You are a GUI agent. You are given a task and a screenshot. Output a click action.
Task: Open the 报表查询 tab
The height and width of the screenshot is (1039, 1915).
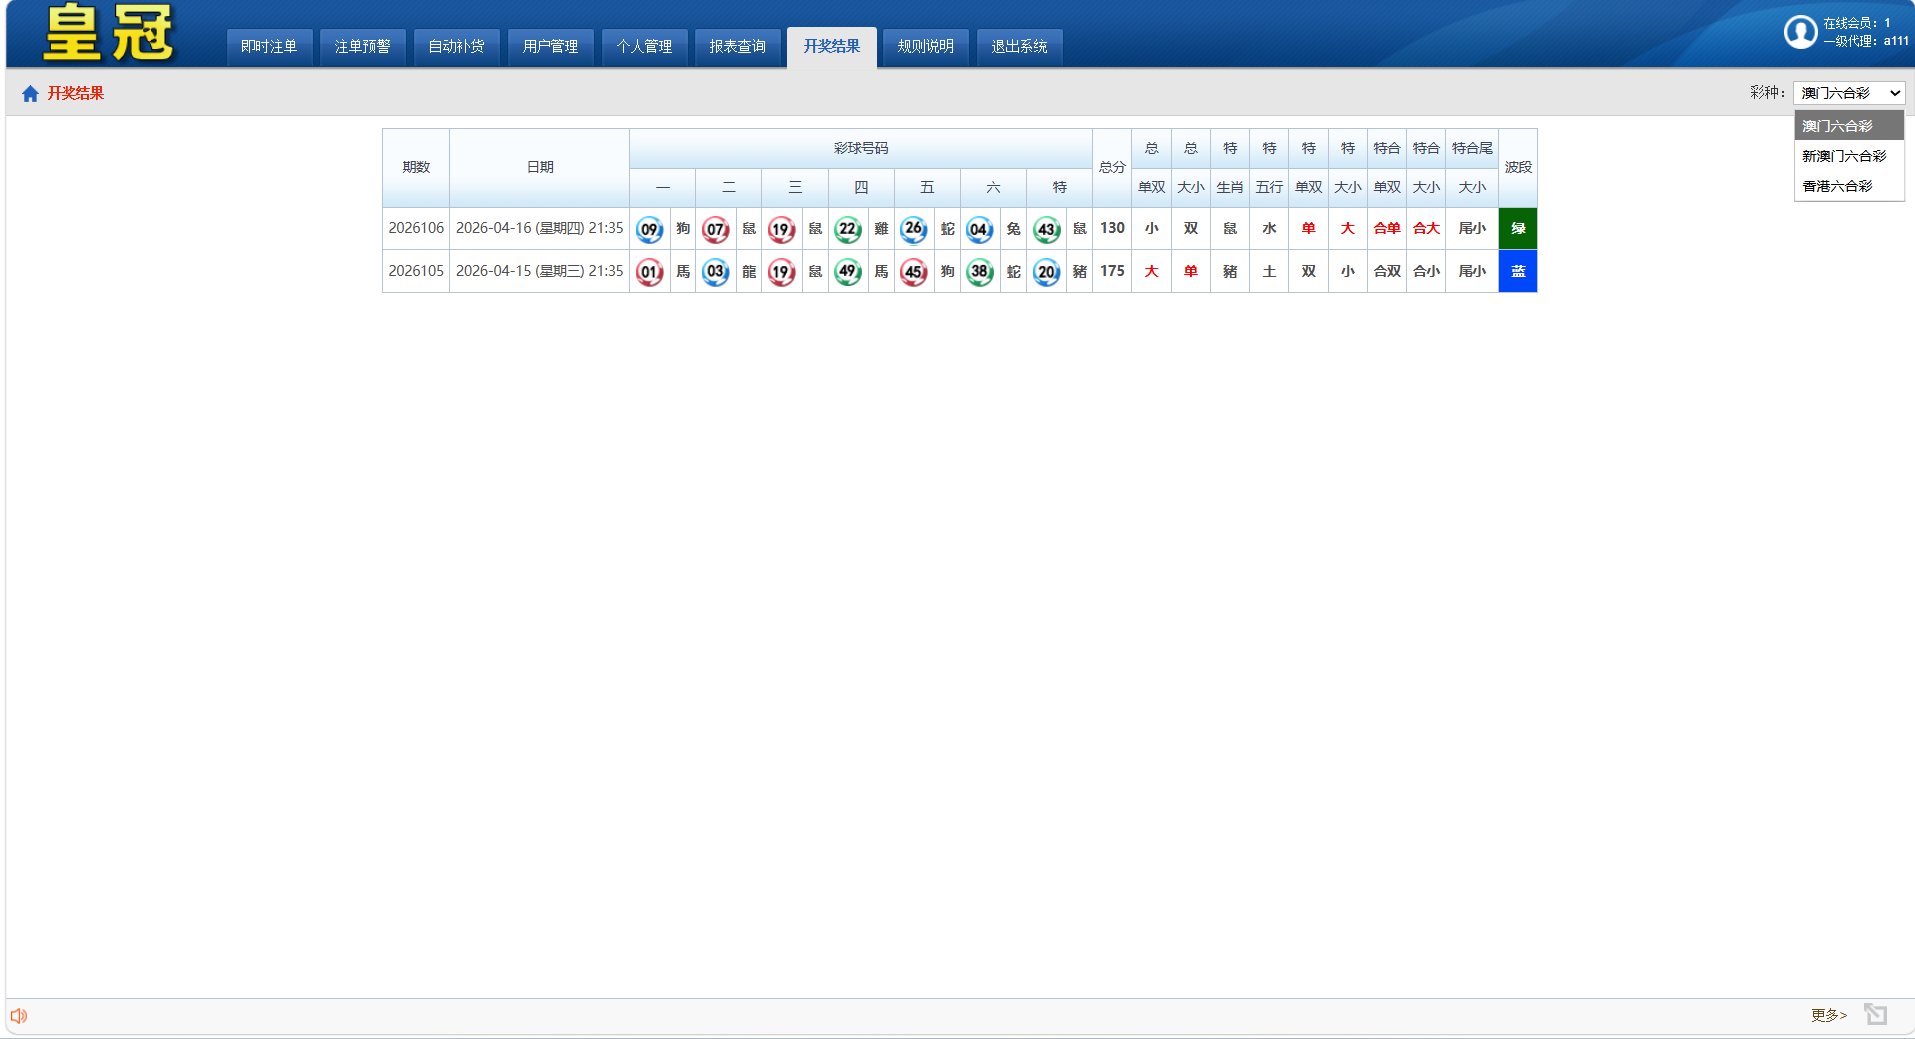click(x=737, y=47)
